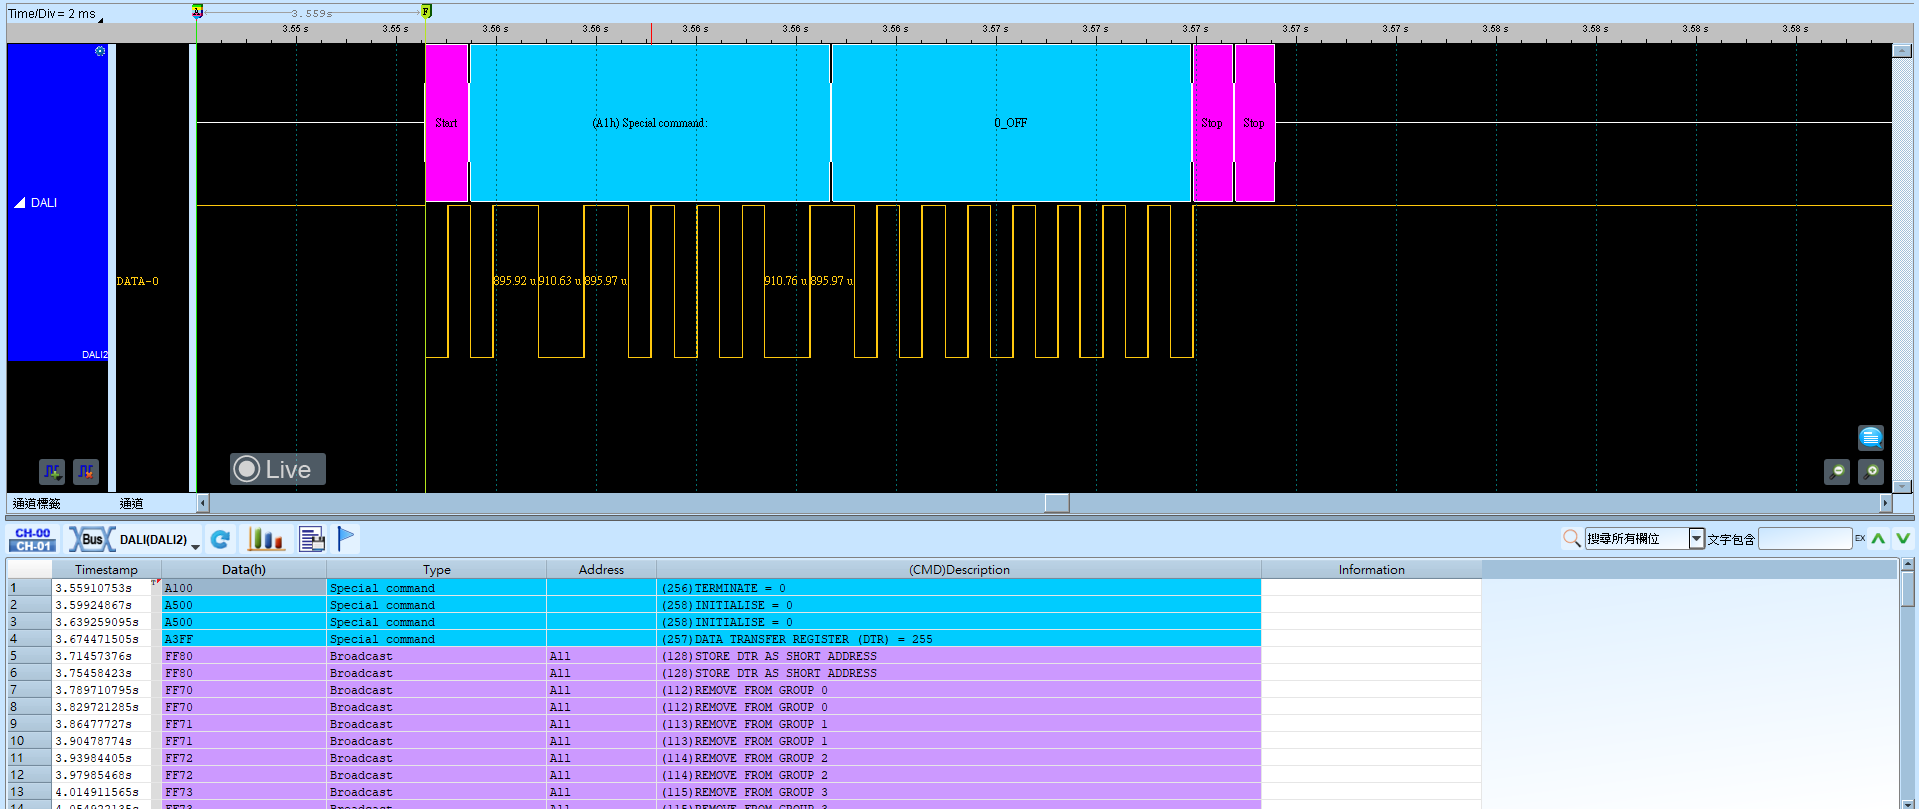
Task: Expand the DALI channel triangle
Action: 20,203
